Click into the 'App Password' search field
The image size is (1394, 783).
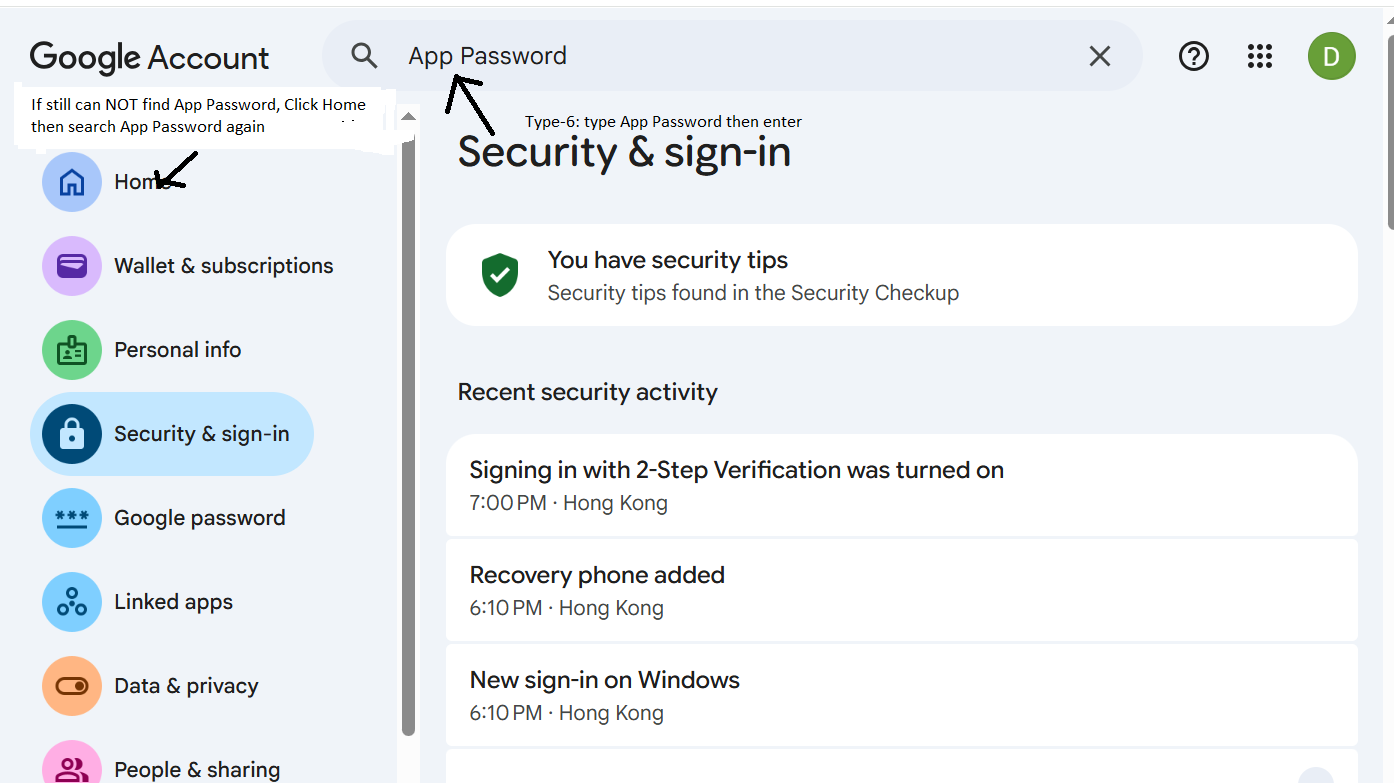pos(732,56)
